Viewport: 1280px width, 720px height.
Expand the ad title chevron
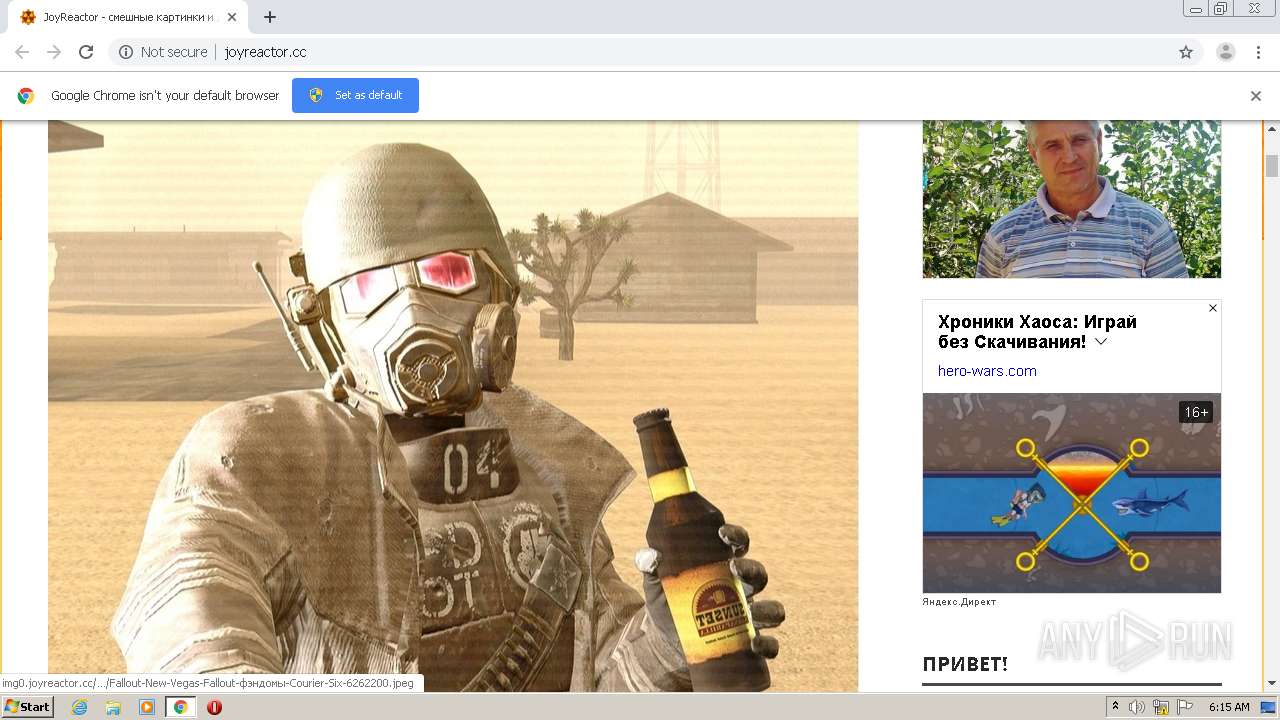coord(1101,342)
